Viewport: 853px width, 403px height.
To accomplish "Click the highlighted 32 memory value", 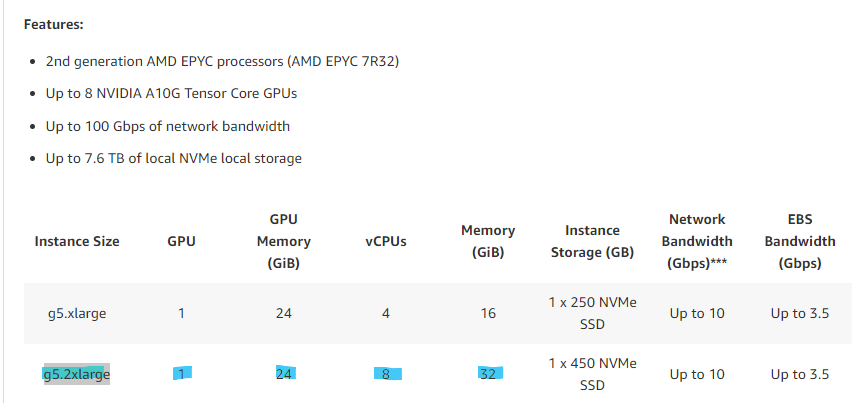I will [488, 374].
